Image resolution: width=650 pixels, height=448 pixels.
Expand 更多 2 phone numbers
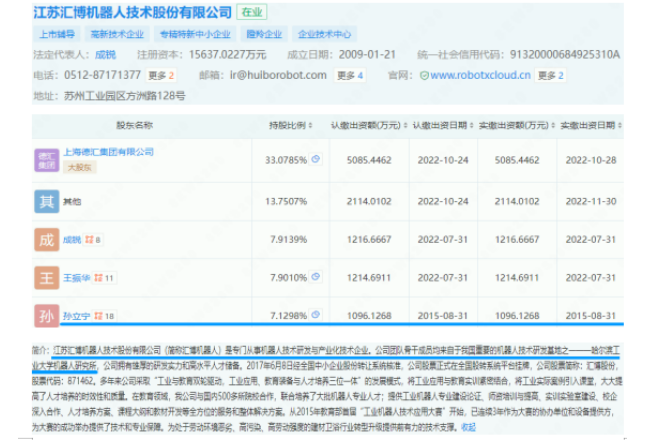coord(161,75)
